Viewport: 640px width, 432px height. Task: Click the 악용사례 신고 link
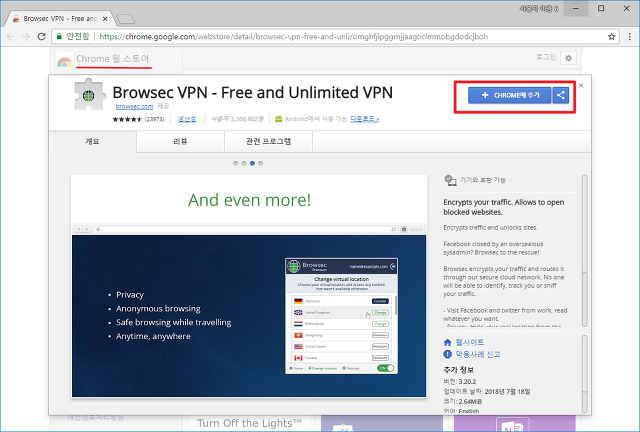coord(478,354)
